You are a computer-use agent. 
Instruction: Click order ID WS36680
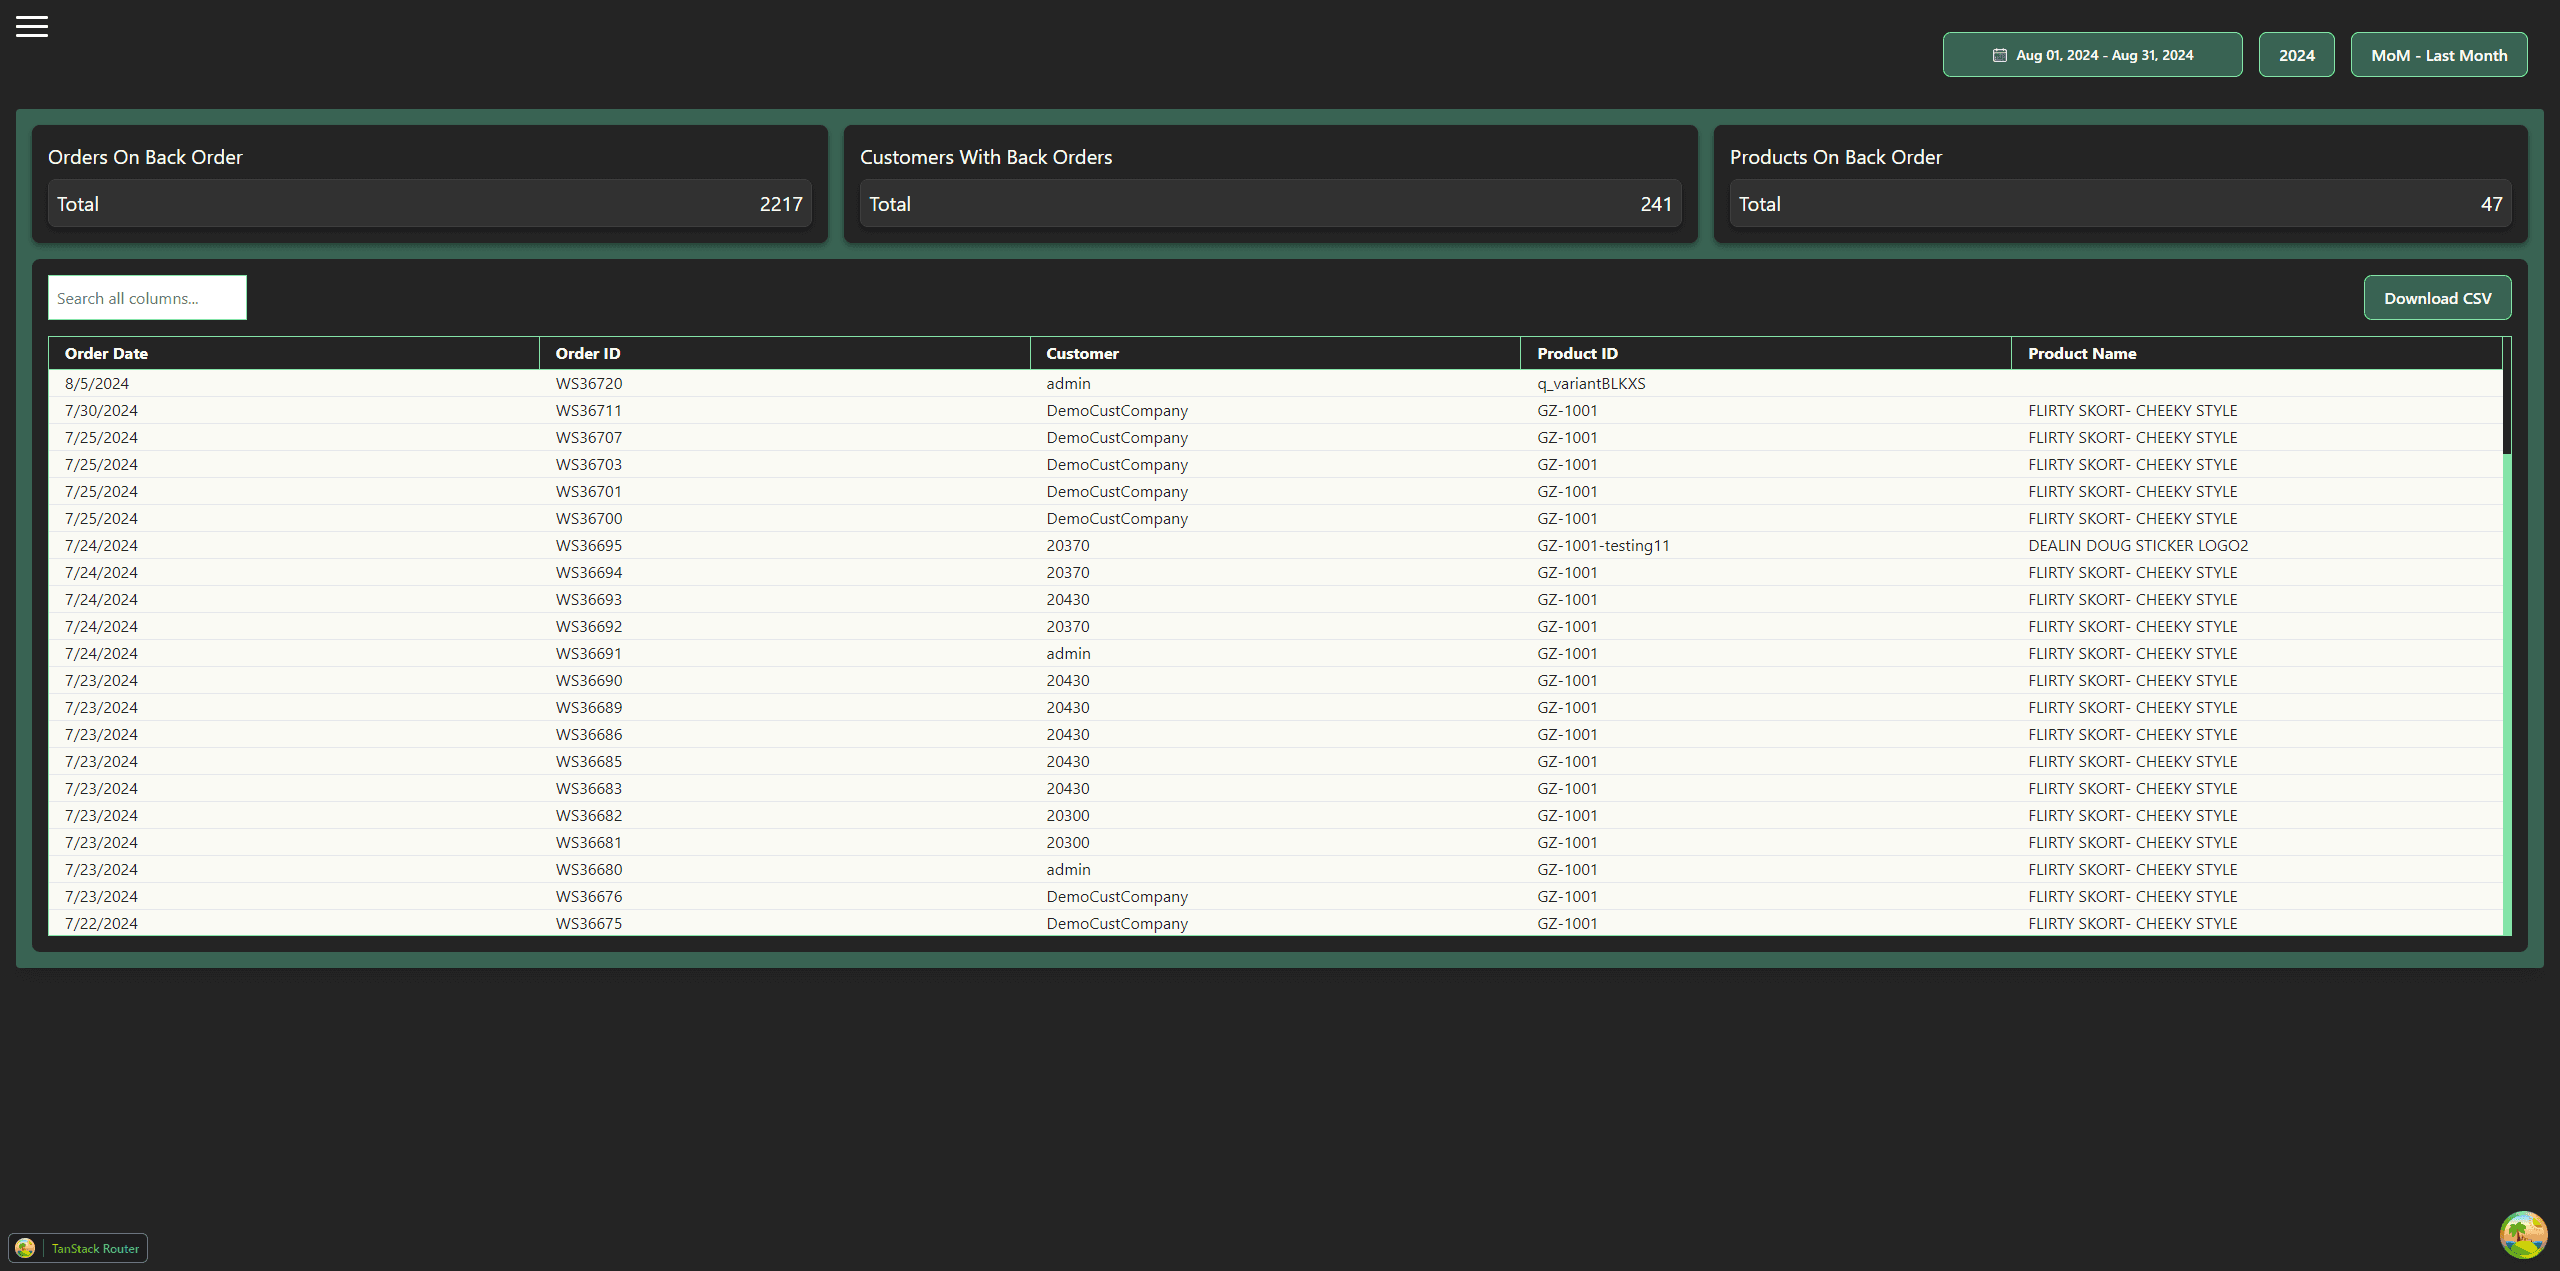(589, 869)
